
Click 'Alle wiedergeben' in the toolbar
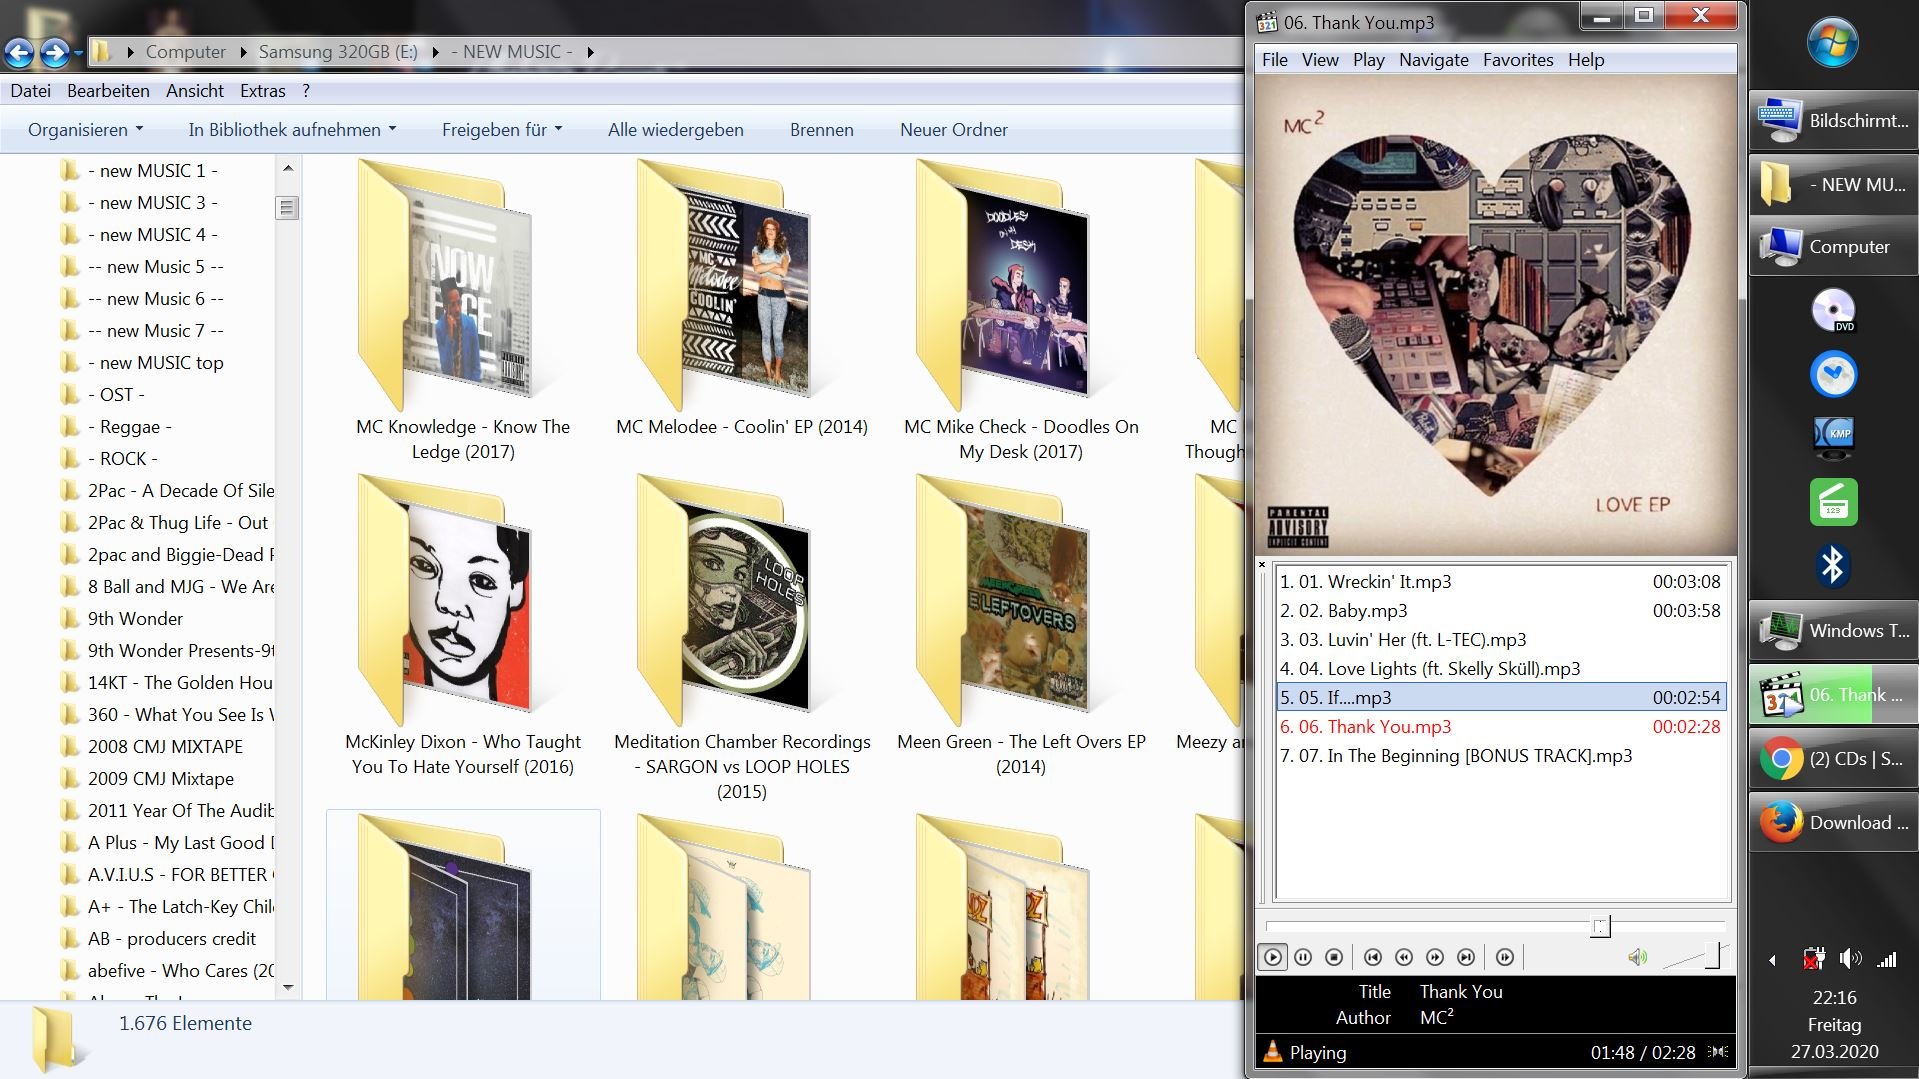tap(676, 130)
